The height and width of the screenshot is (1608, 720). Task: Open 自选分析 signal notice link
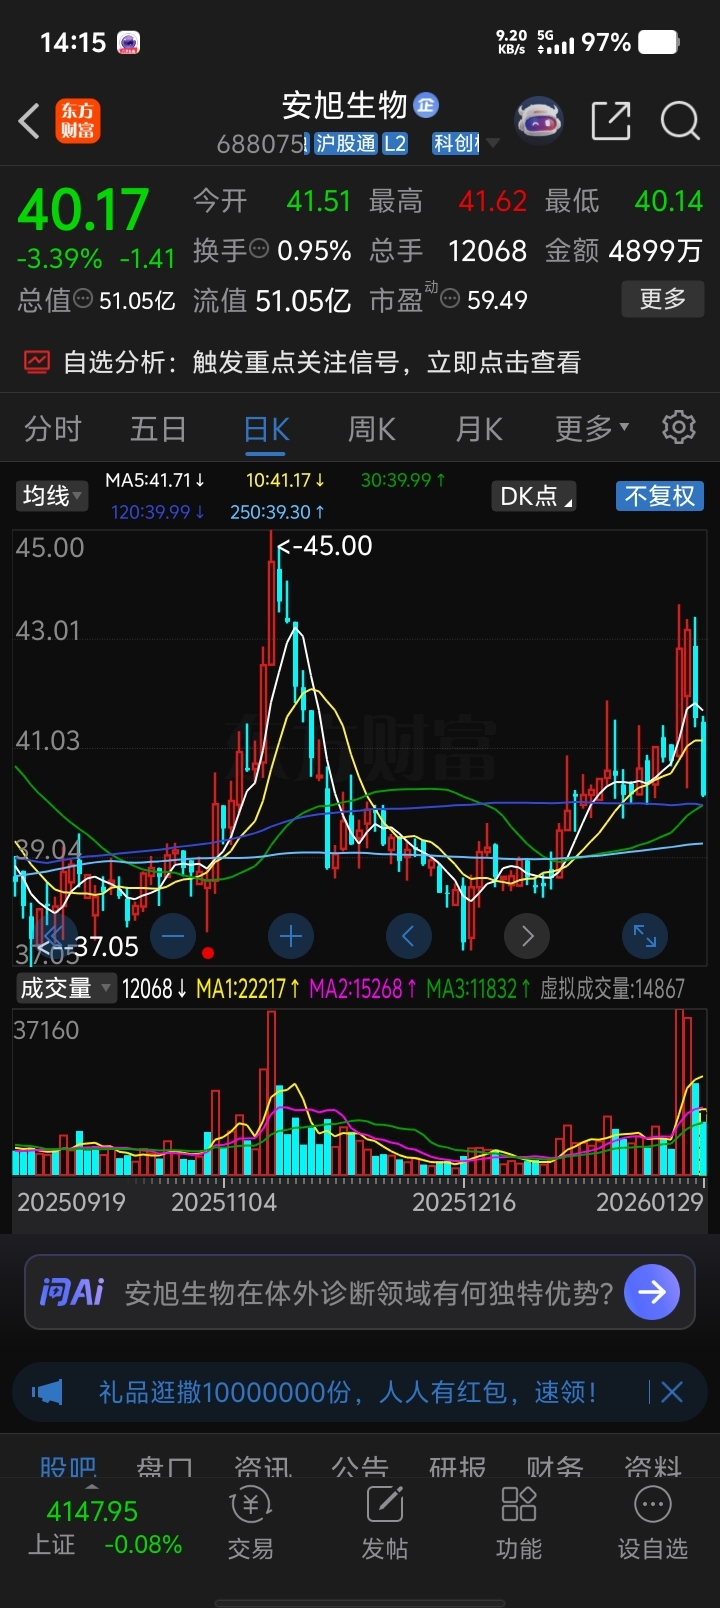(321, 361)
